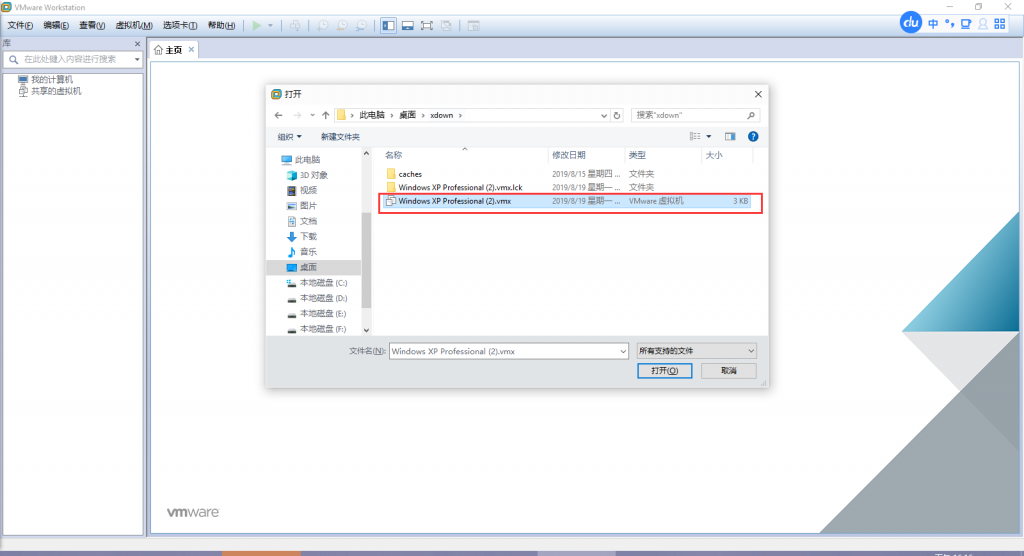The width and height of the screenshot is (1024, 556).
Task: Select 本地磁盘 (C:) in navigation pane
Action: point(323,284)
